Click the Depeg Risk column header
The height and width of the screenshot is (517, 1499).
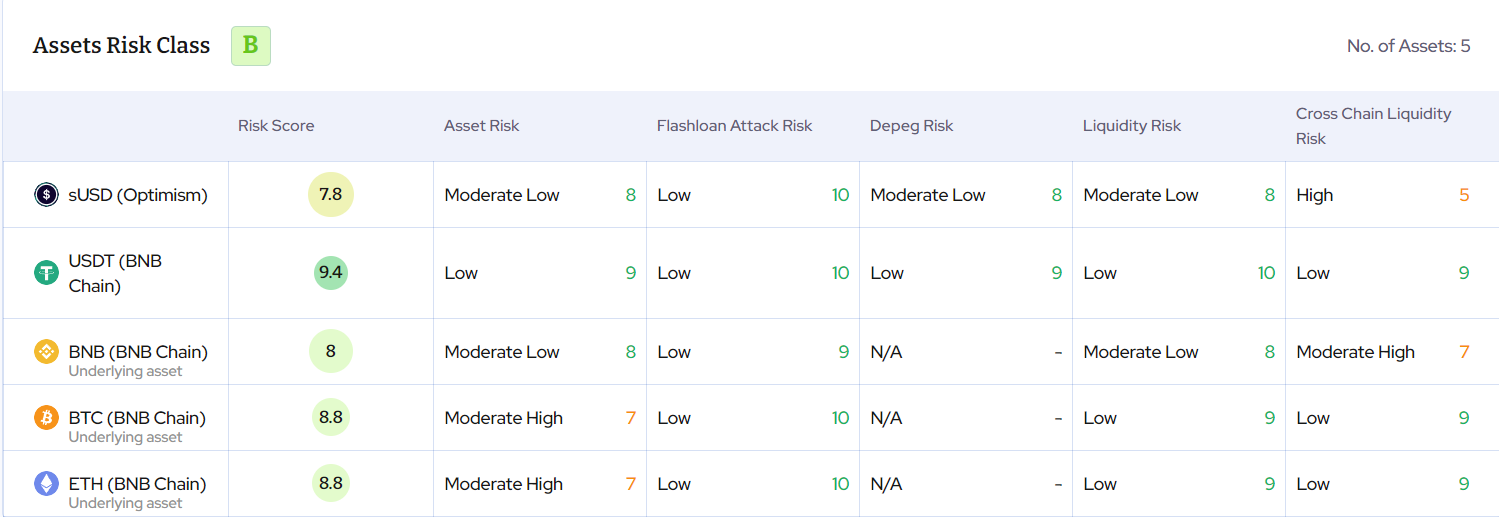click(x=912, y=126)
